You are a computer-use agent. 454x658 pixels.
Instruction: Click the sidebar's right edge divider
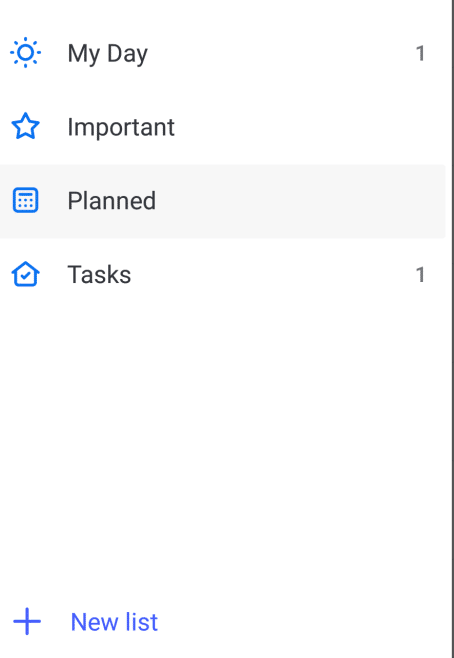click(x=451, y=329)
